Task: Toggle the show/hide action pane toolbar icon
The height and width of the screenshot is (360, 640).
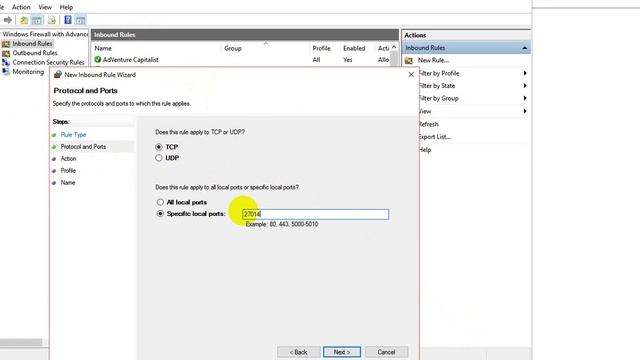Action: 80,20
